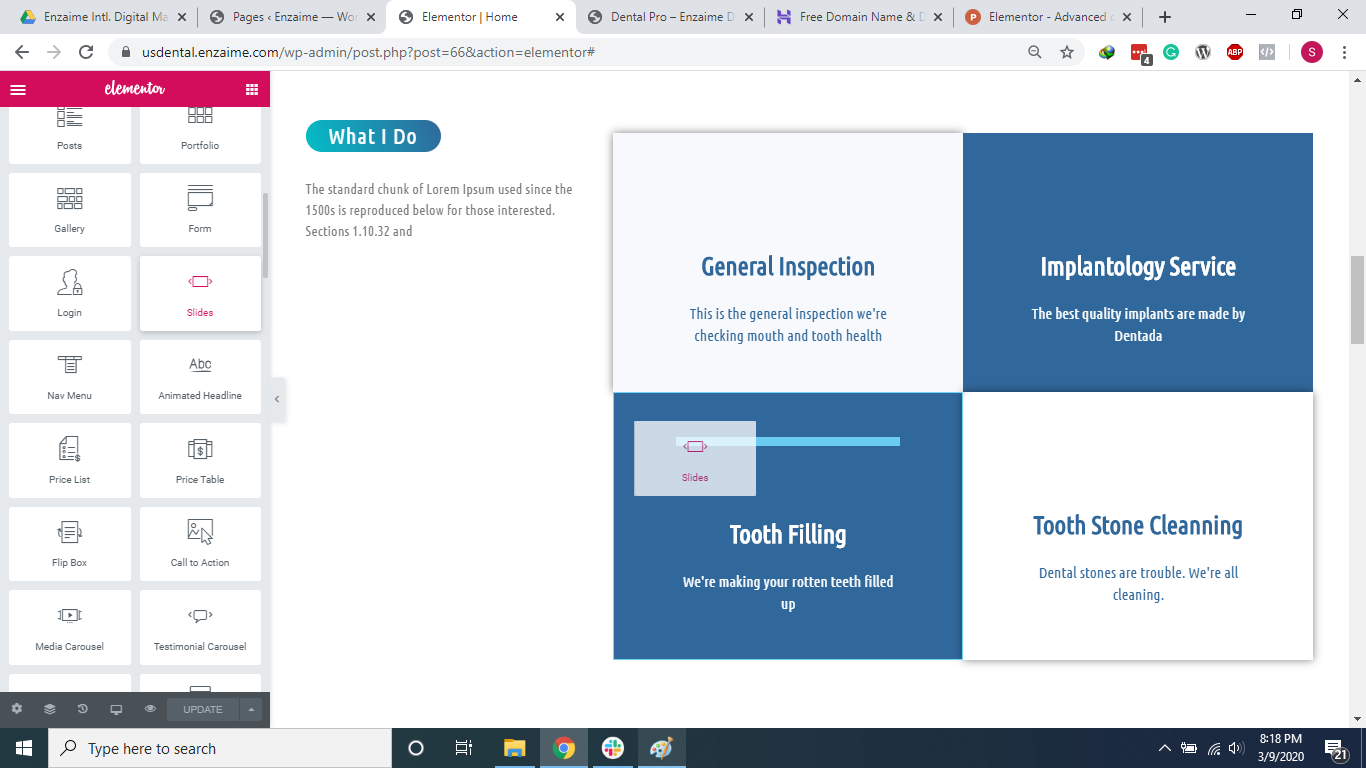Image resolution: width=1366 pixels, height=768 pixels.
Task: Open the Navigator panel
Action: click(x=49, y=708)
